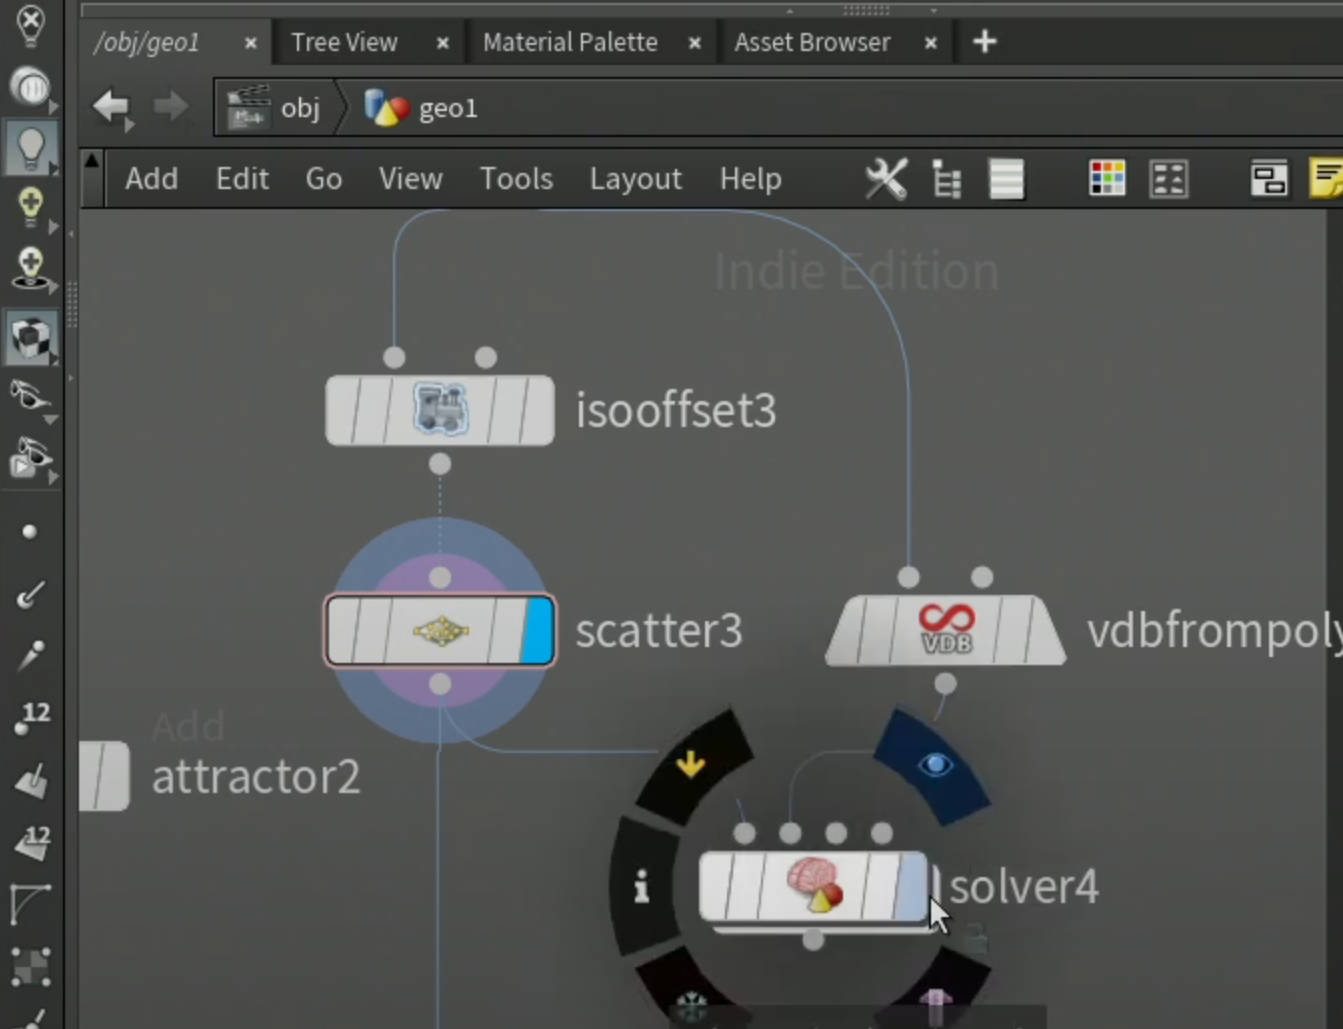Open the Layout menu
This screenshot has width=1343, height=1029.
(635, 180)
